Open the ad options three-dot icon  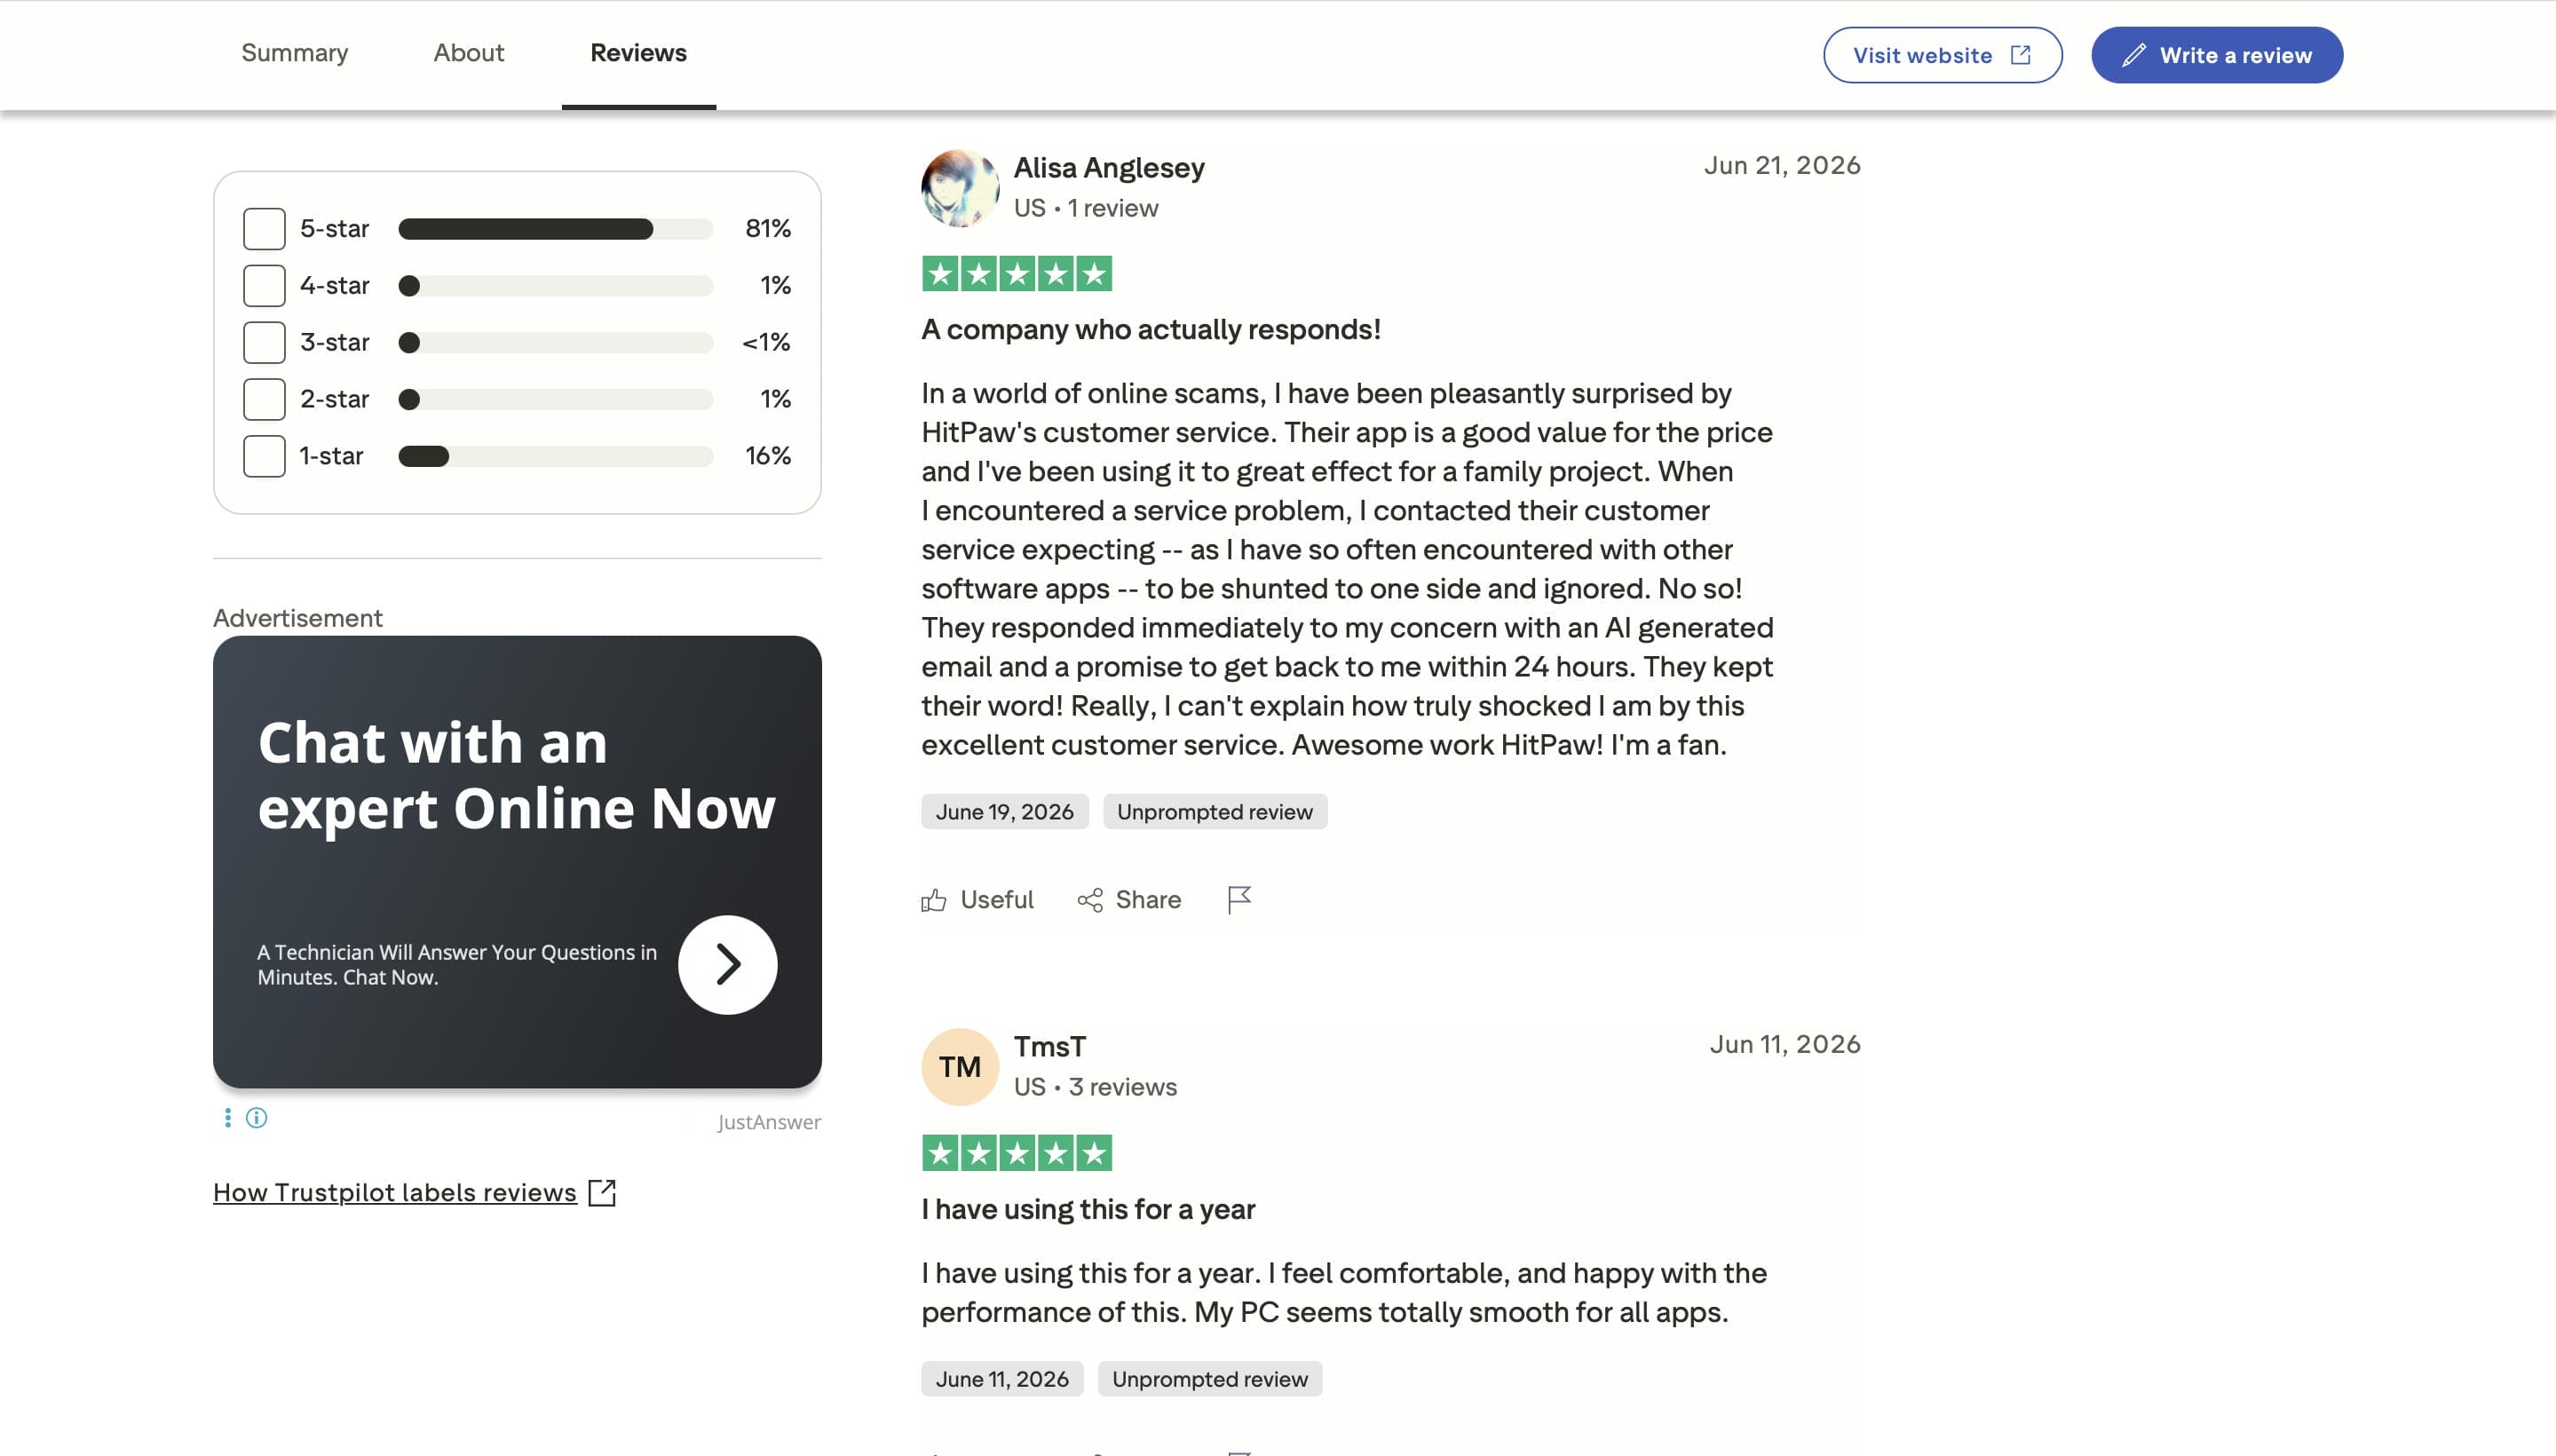click(228, 1118)
